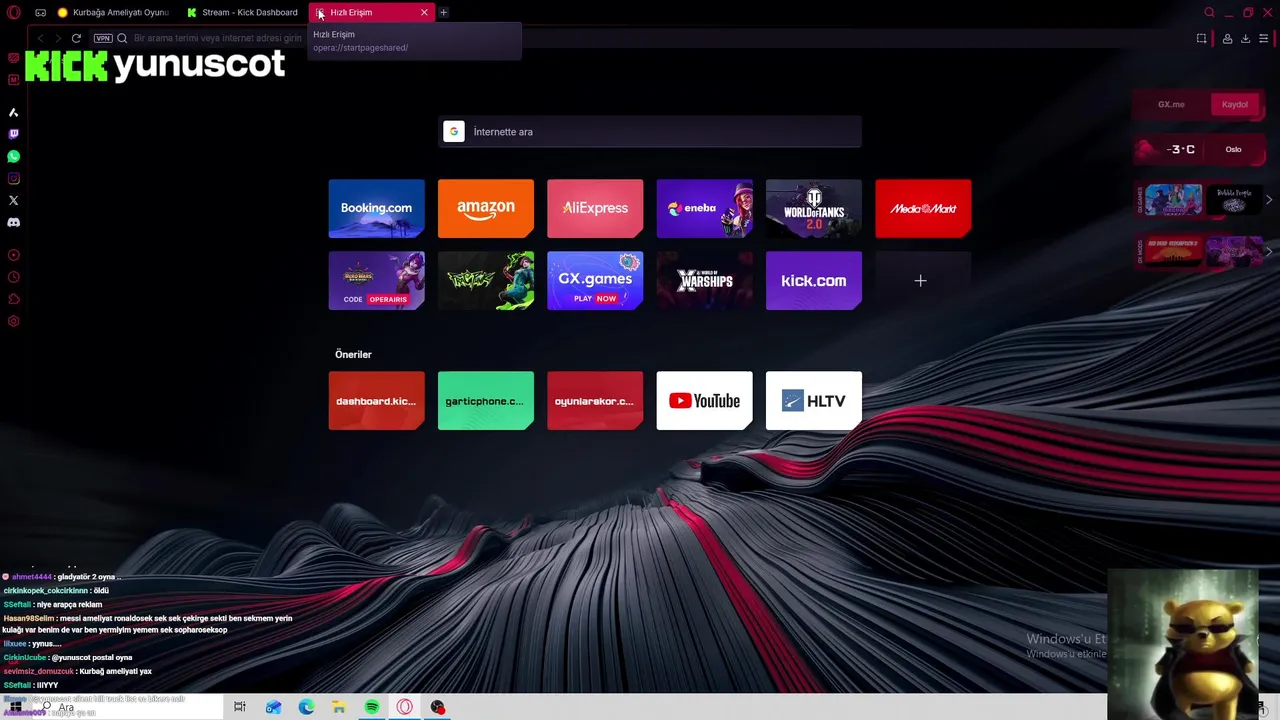Open the World of Tanks speed dial

[x=814, y=208]
